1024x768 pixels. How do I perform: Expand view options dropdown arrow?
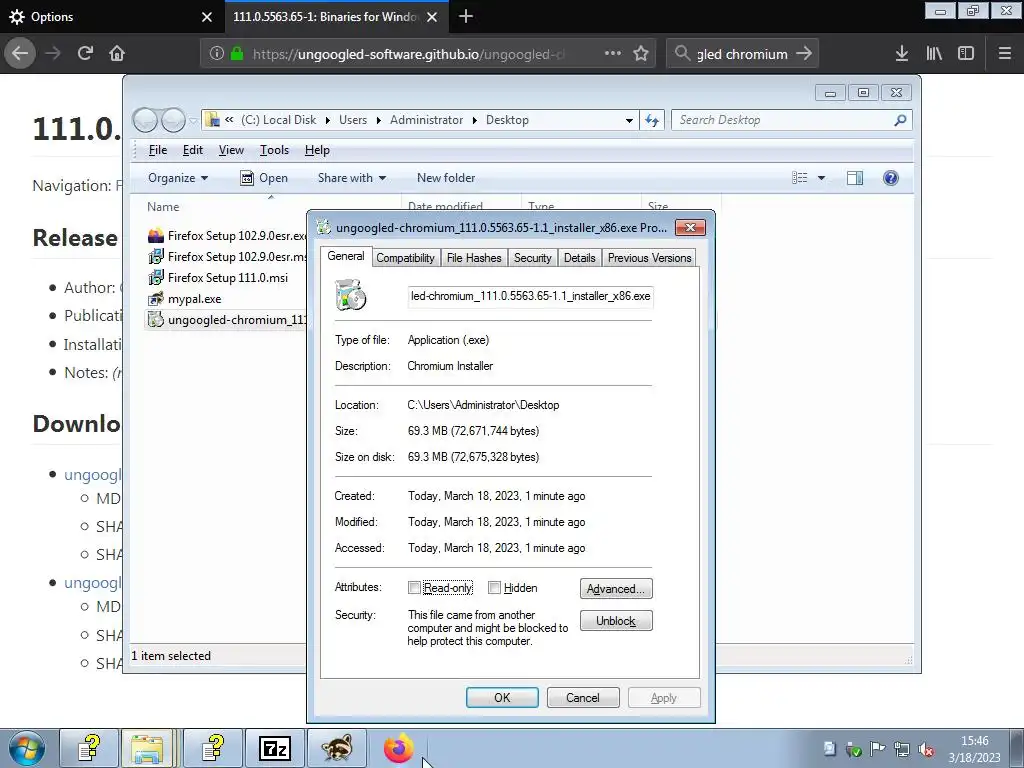[822, 178]
